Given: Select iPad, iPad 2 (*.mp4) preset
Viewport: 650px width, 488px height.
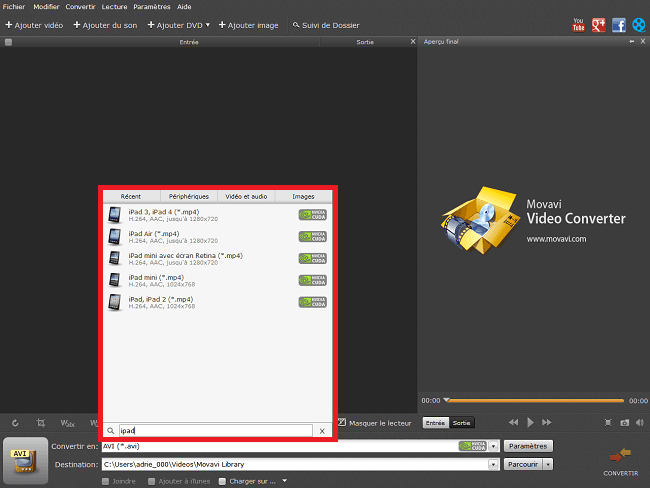Looking at the screenshot, I should coord(217,302).
